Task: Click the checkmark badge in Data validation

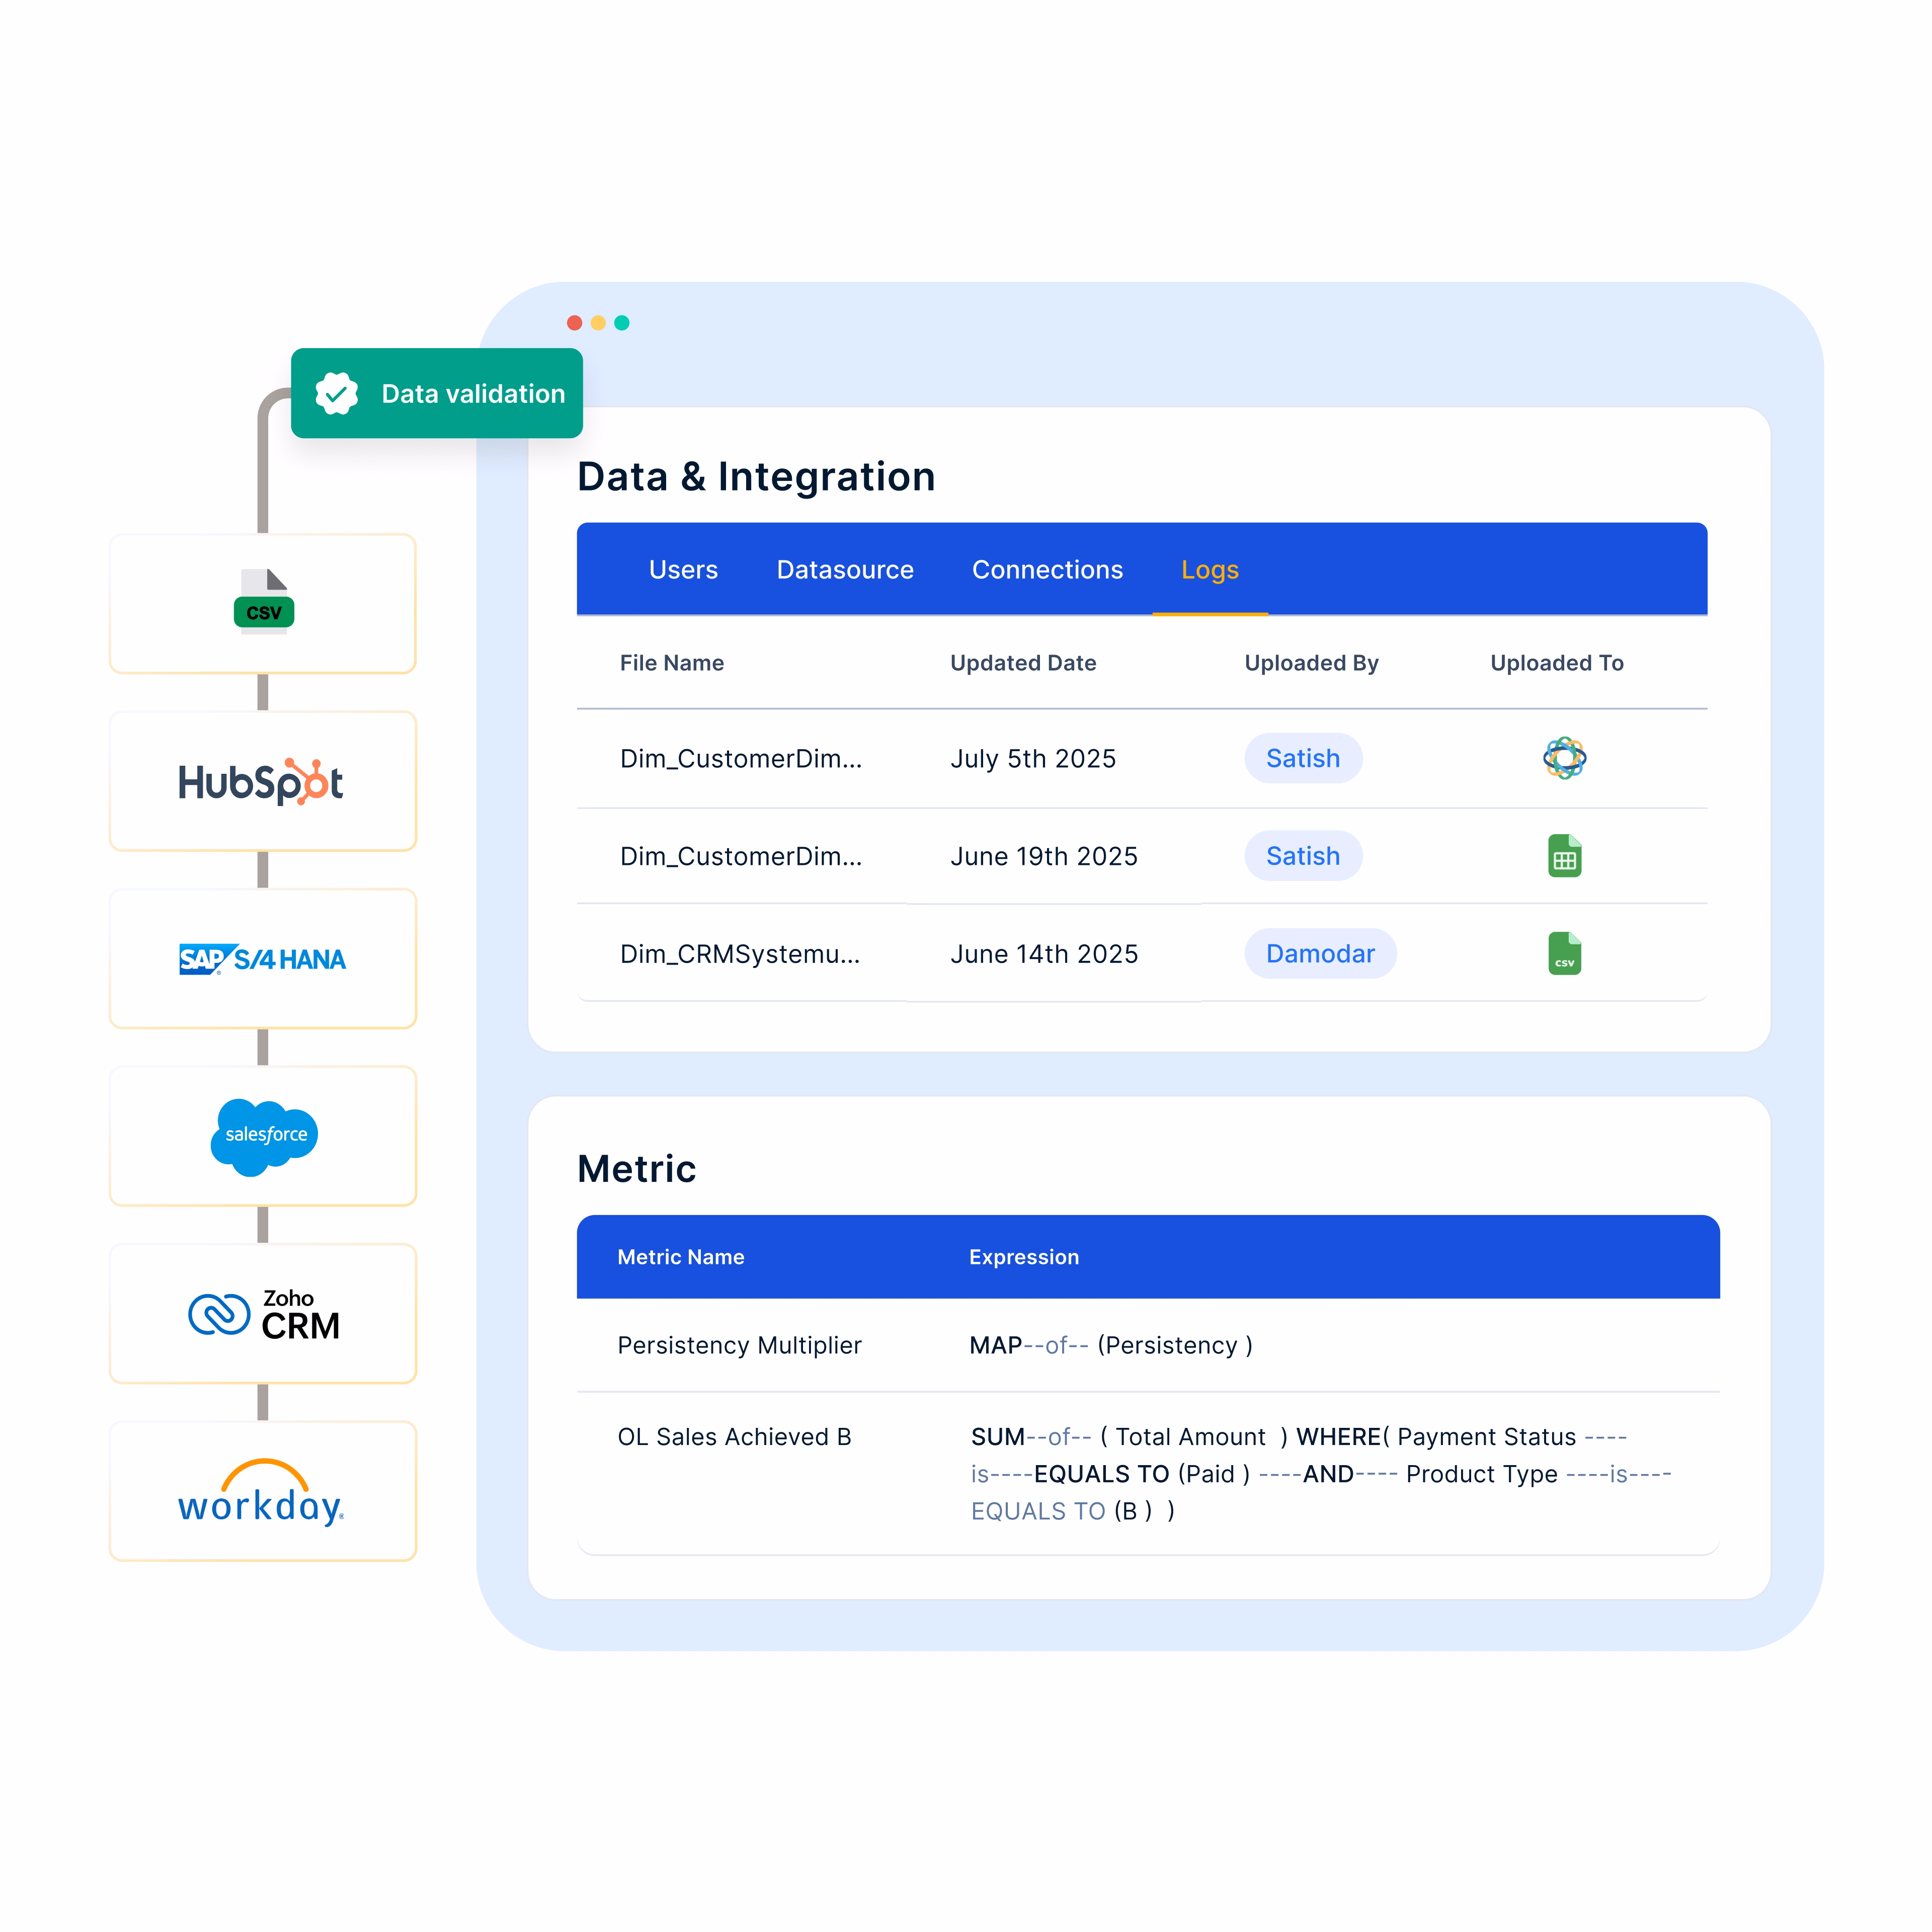Action: [337, 394]
